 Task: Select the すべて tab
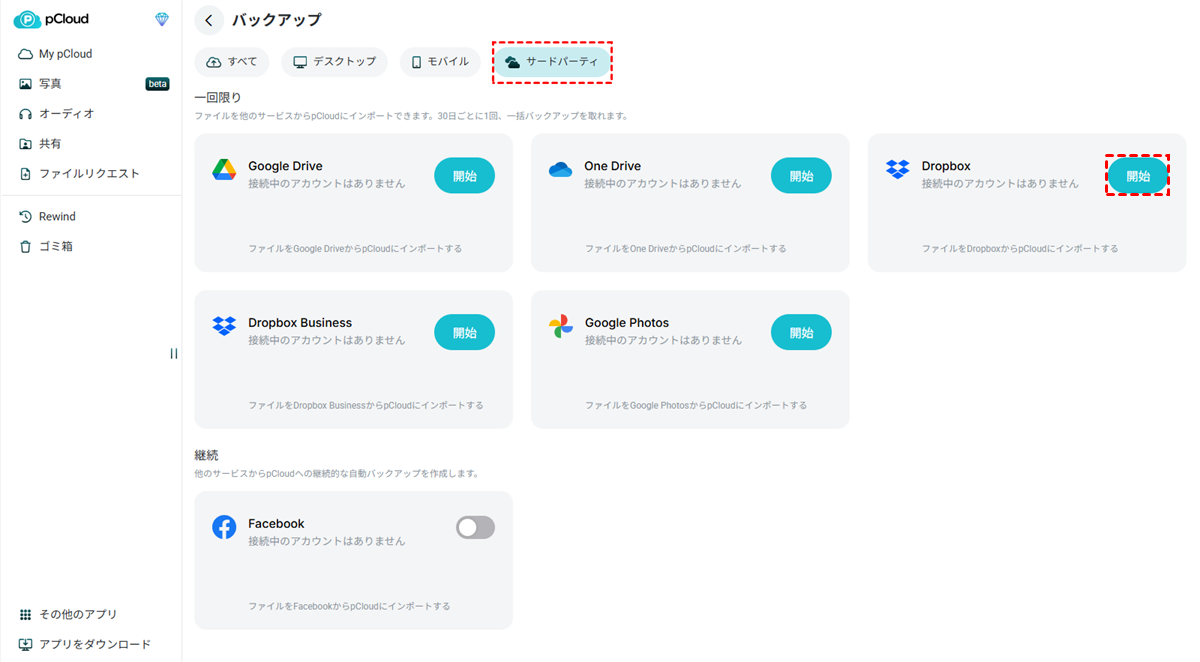point(232,62)
